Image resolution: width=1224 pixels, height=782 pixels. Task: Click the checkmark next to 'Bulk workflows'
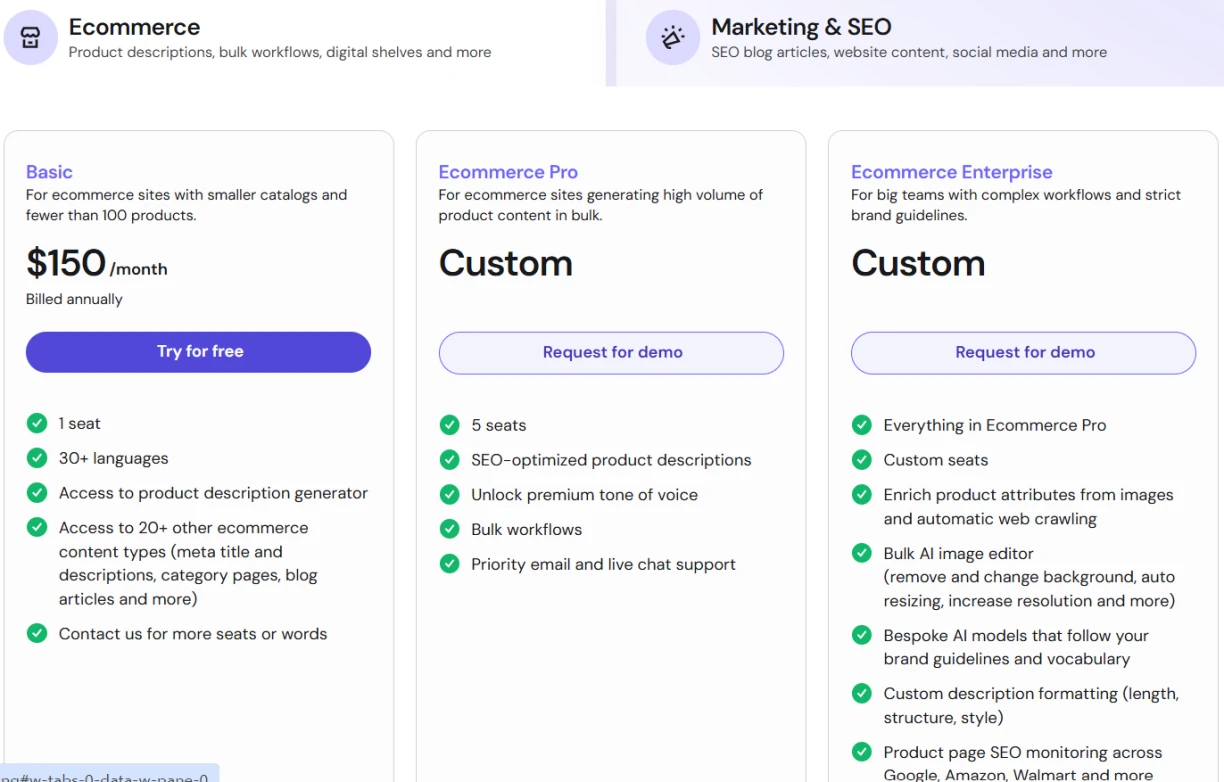[450, 529]
